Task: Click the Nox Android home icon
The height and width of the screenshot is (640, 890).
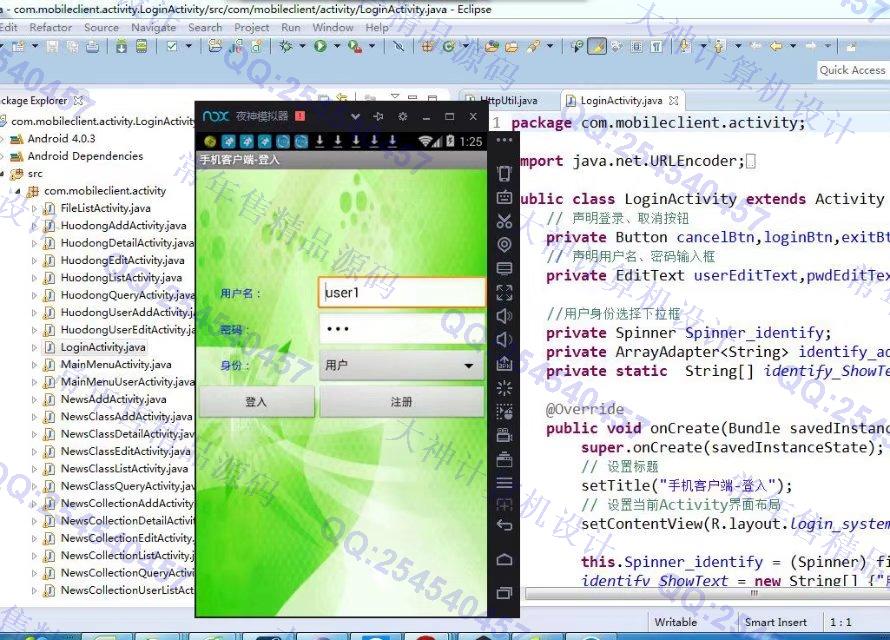Action: (x=504, y=560)
